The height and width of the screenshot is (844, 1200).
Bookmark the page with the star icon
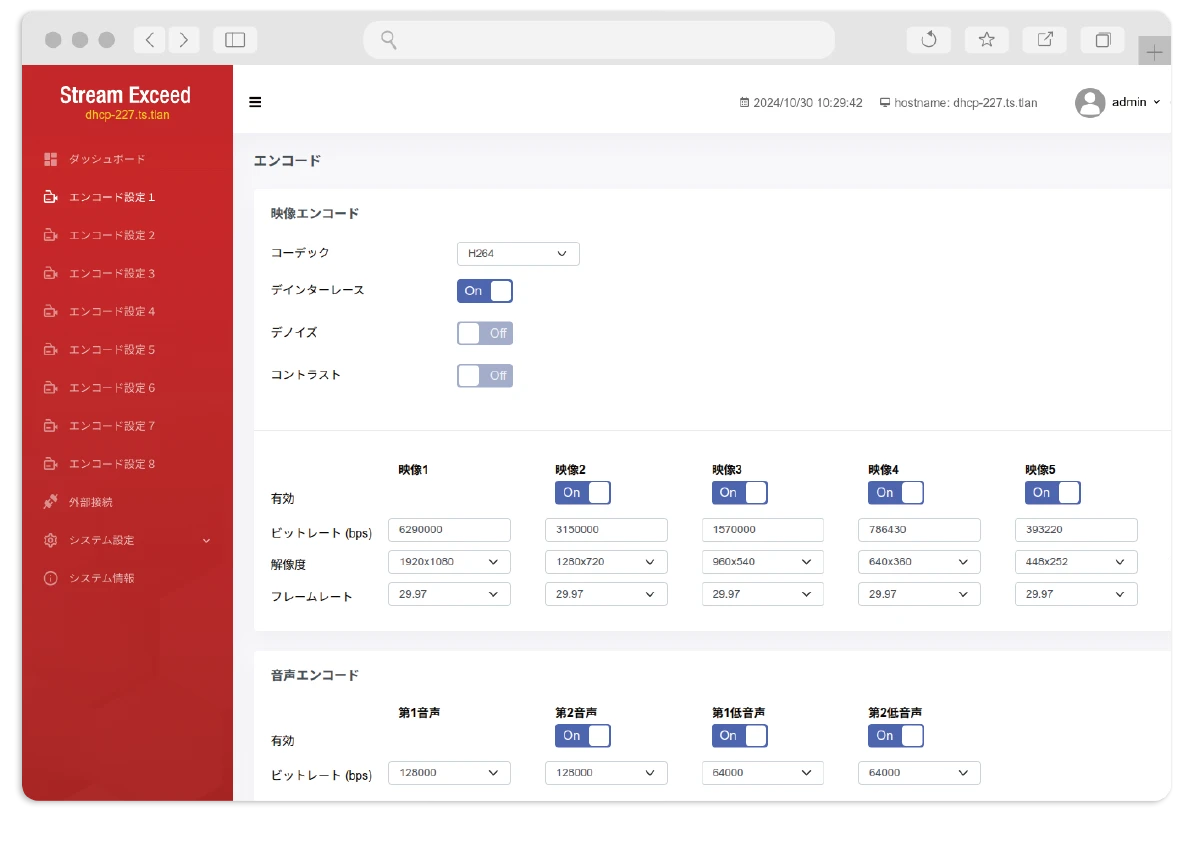(x=986, y=40)
